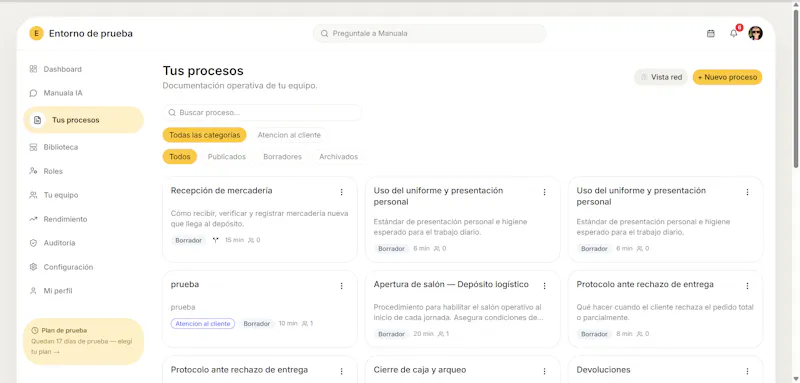Click the Roles sidebar icon
The image size is (800, 383).
(33, 171)
